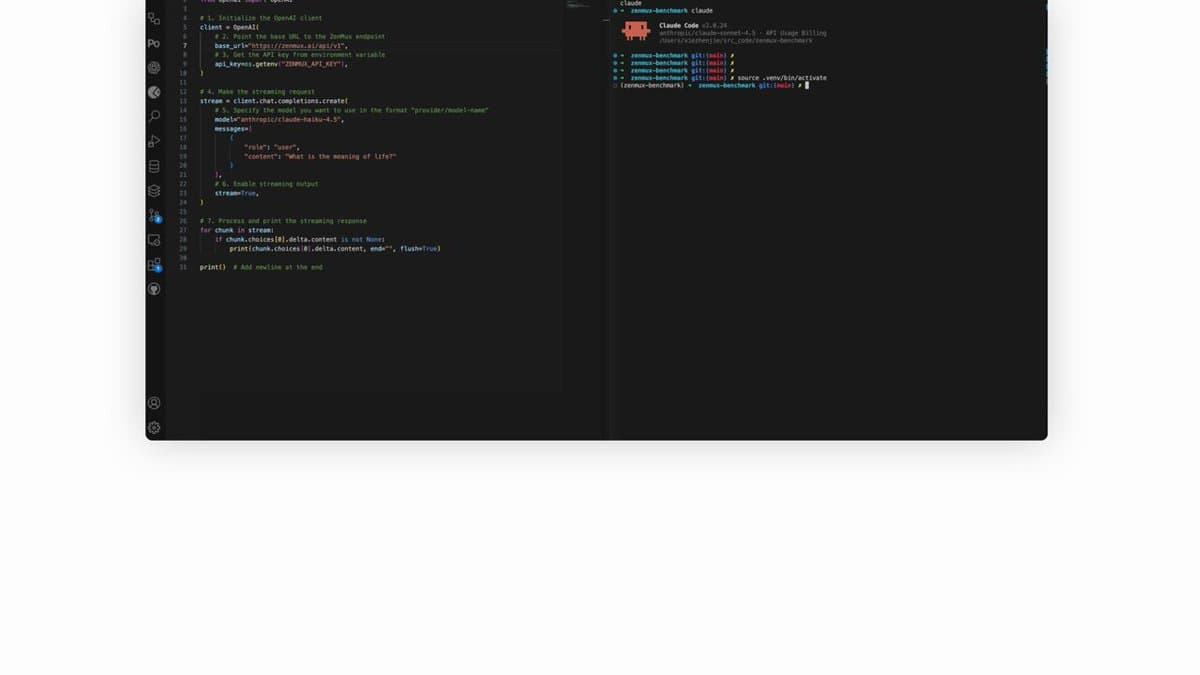This screenshot has height=675, width=1200.
Task: Click the 'messages=[' code line
Action: (233, 128)
